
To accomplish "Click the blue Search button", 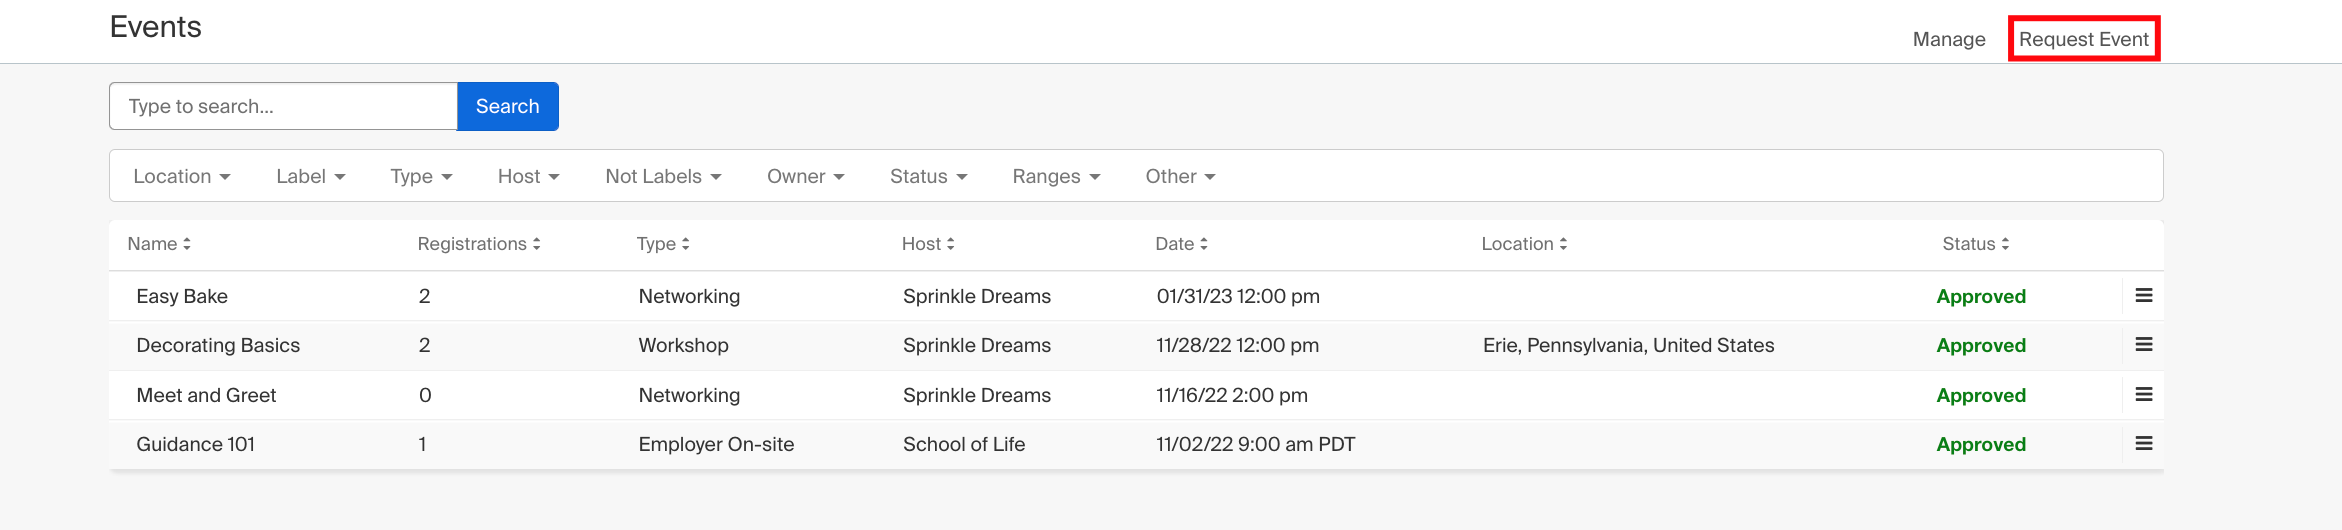I will [508, 106].
